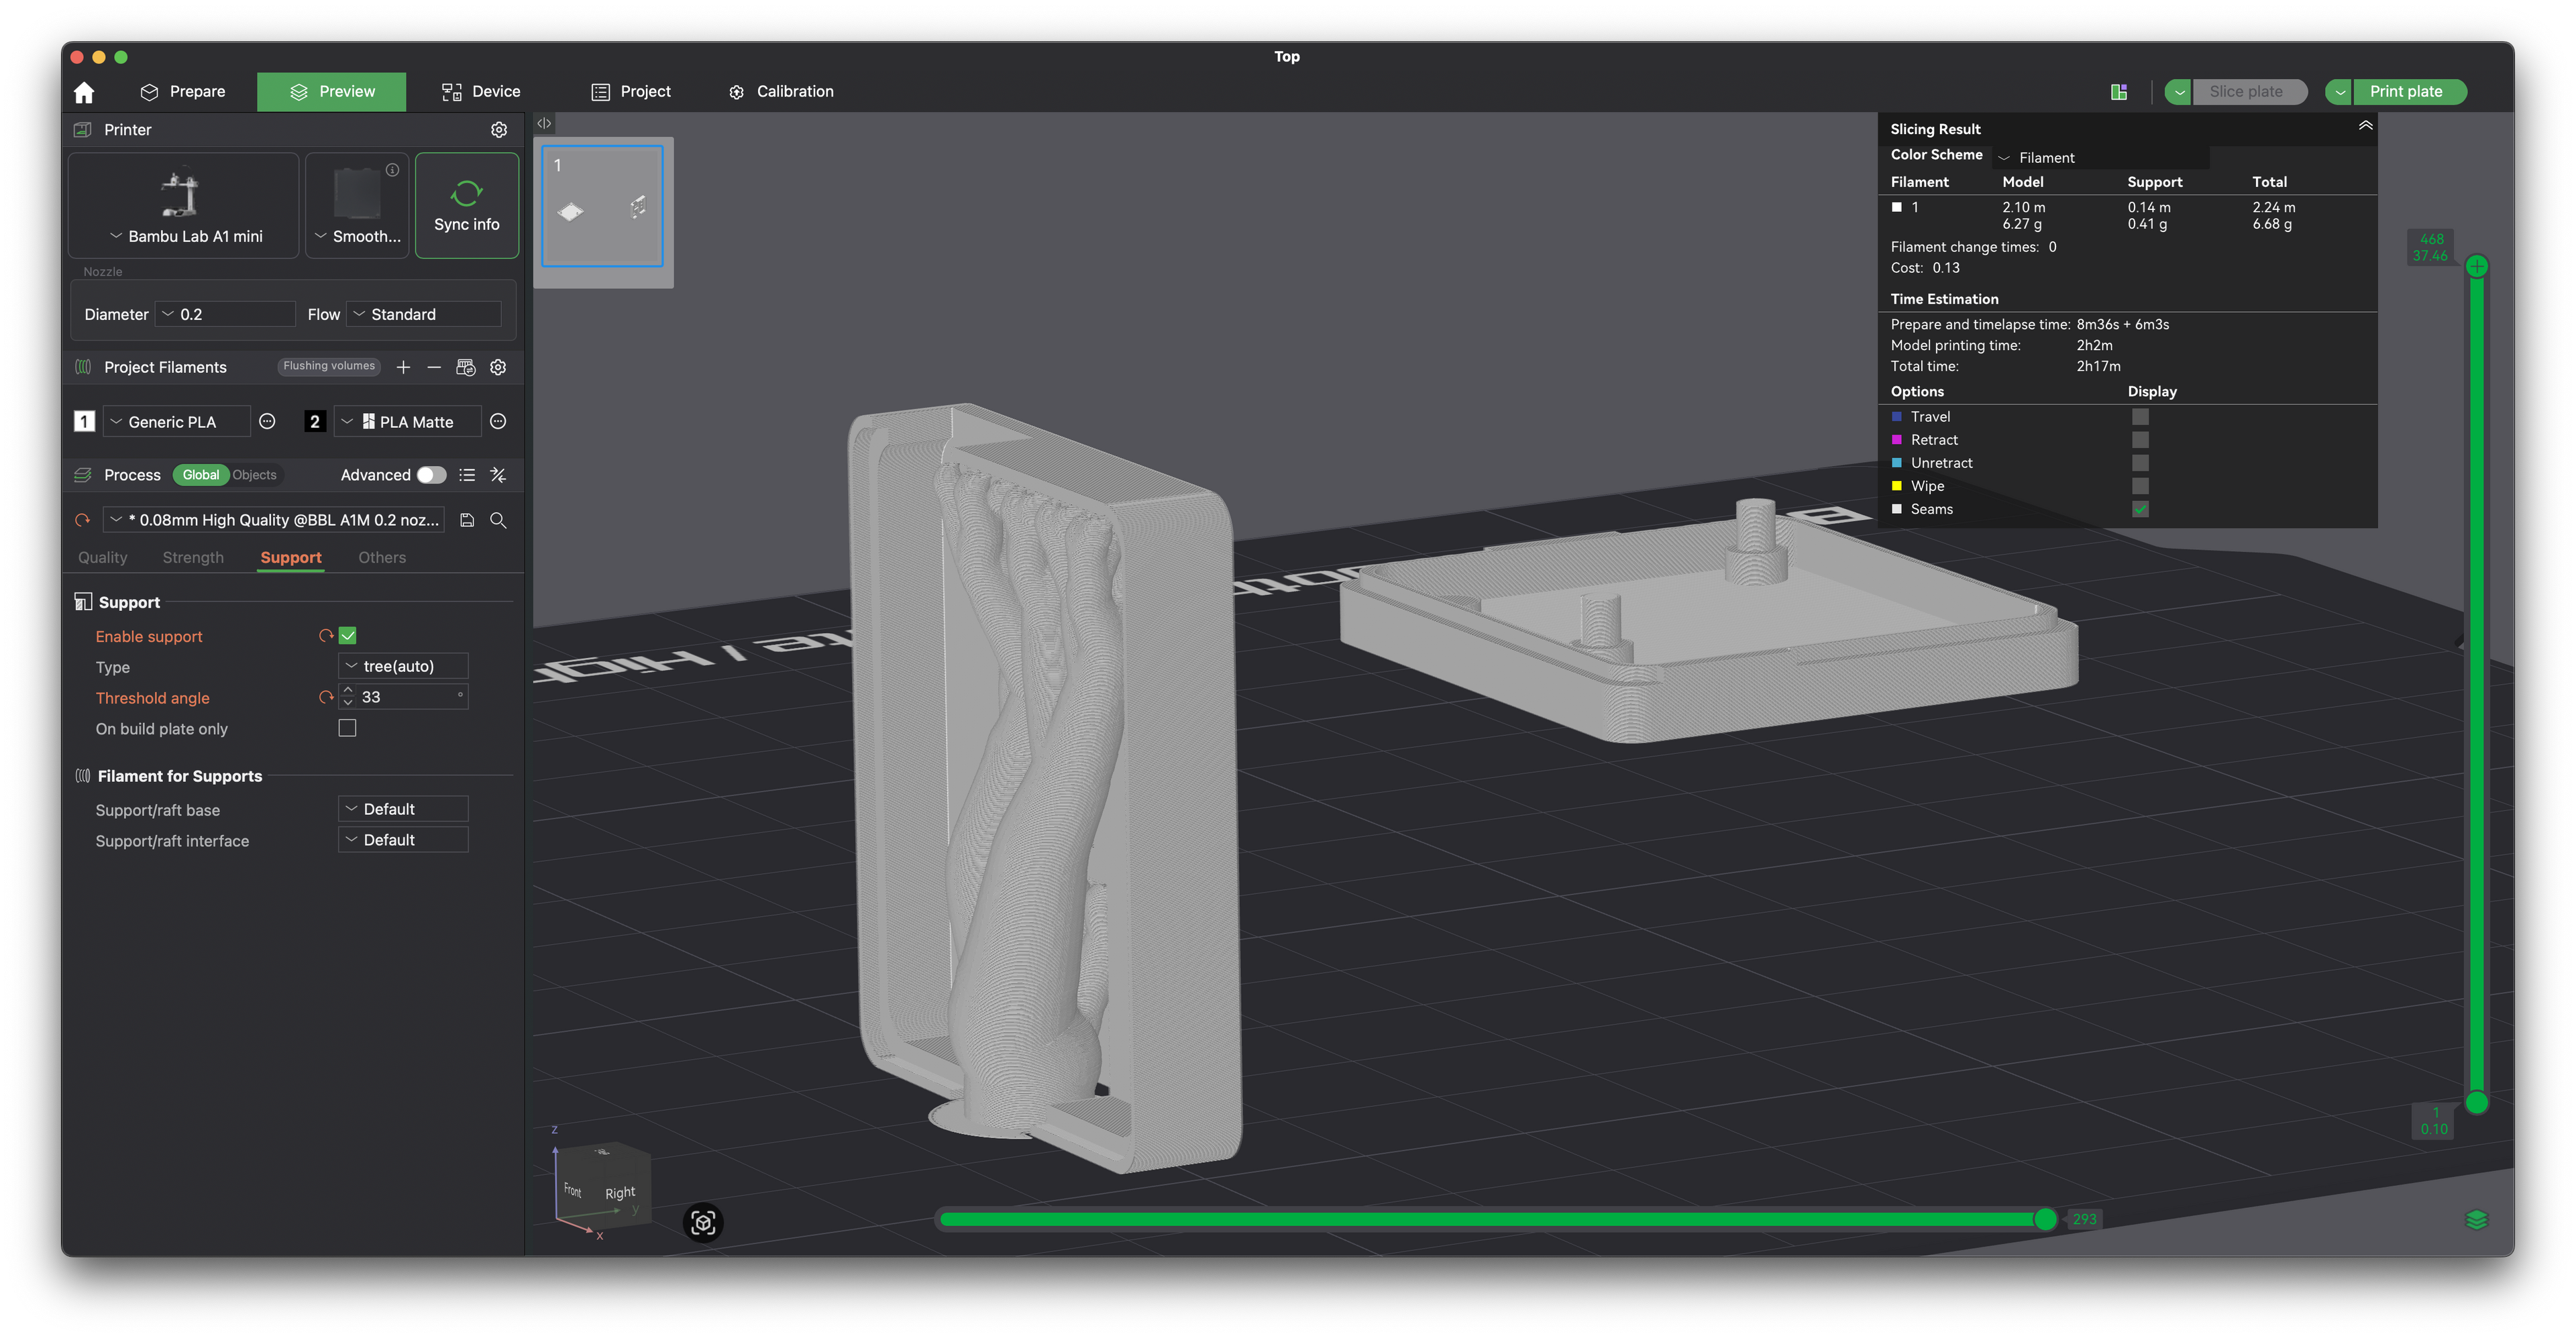
Task: Add a new project filament
Action: (403, 367)
